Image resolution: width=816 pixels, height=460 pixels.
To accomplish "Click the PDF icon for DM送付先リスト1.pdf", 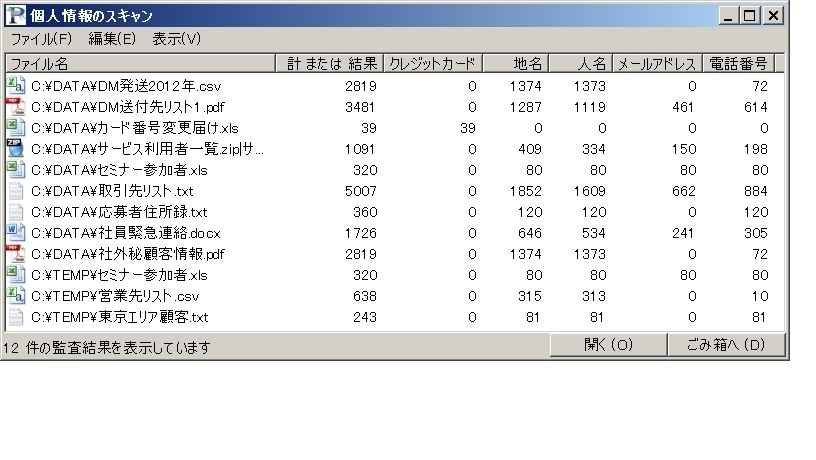I will coord(16,107).
